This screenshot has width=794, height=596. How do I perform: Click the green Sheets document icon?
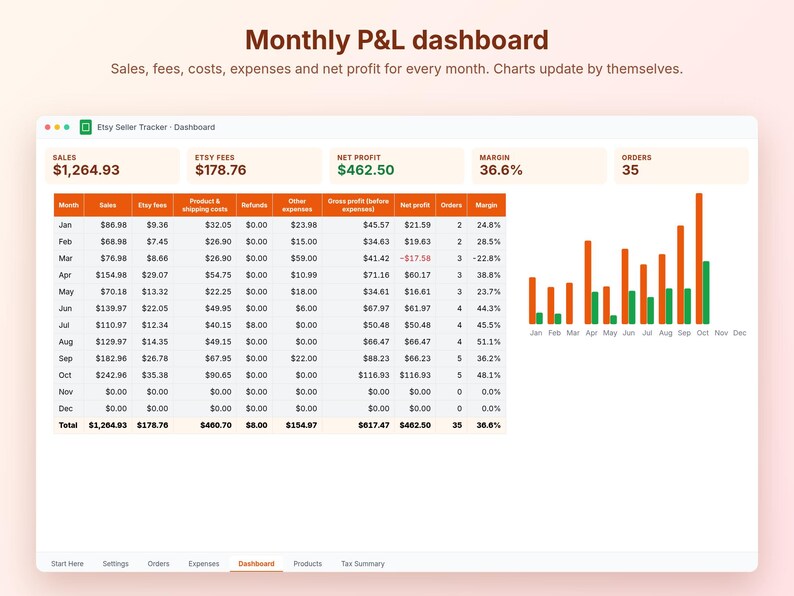[86, 127]
